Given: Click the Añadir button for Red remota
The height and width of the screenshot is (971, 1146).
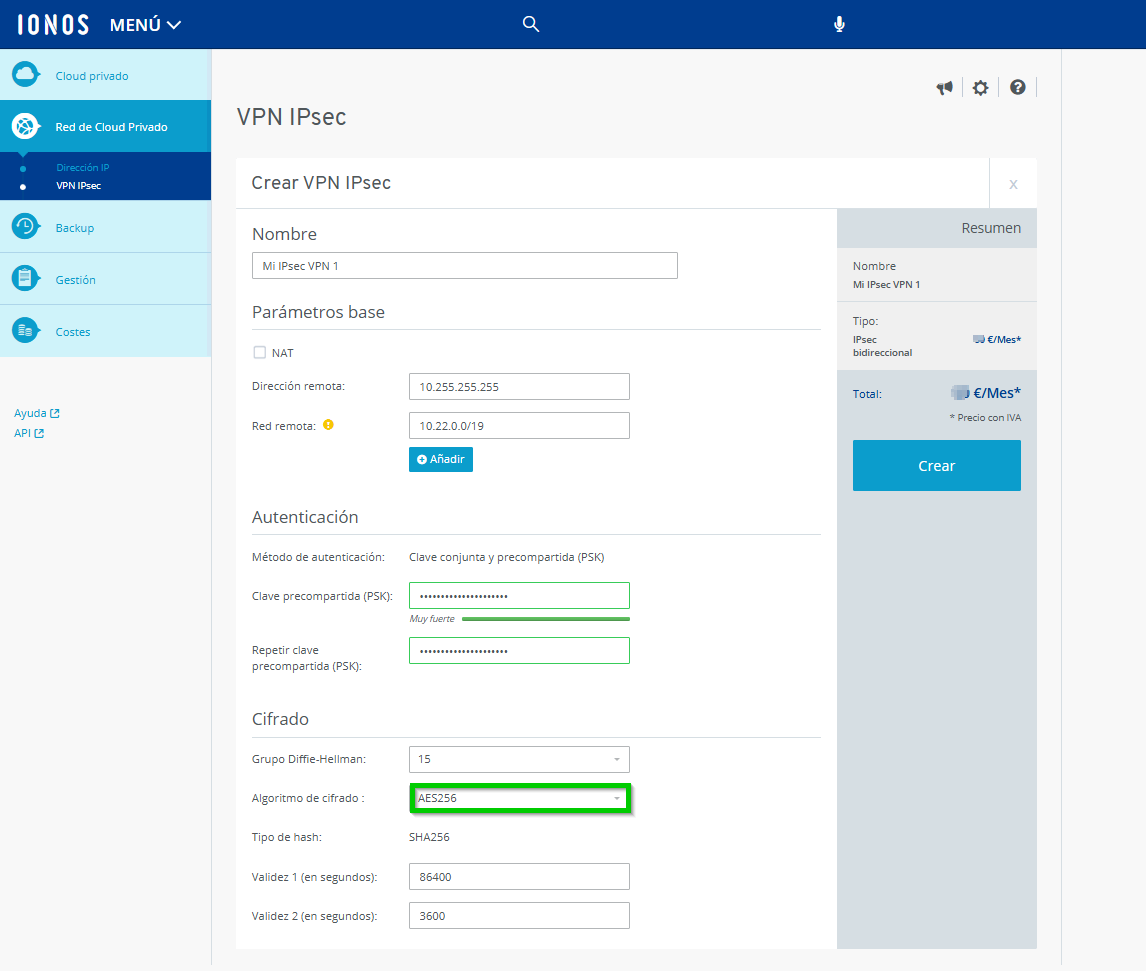Looking at the screenshot, I should 440,459.
